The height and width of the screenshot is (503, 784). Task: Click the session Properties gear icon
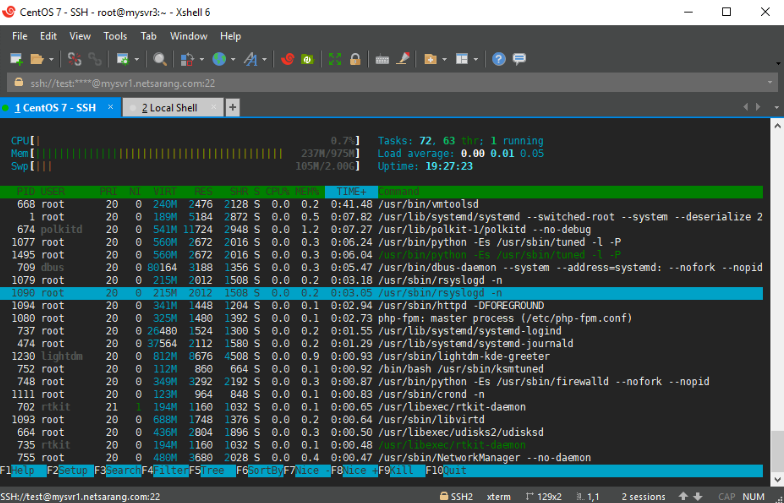[x=122, y=59]
